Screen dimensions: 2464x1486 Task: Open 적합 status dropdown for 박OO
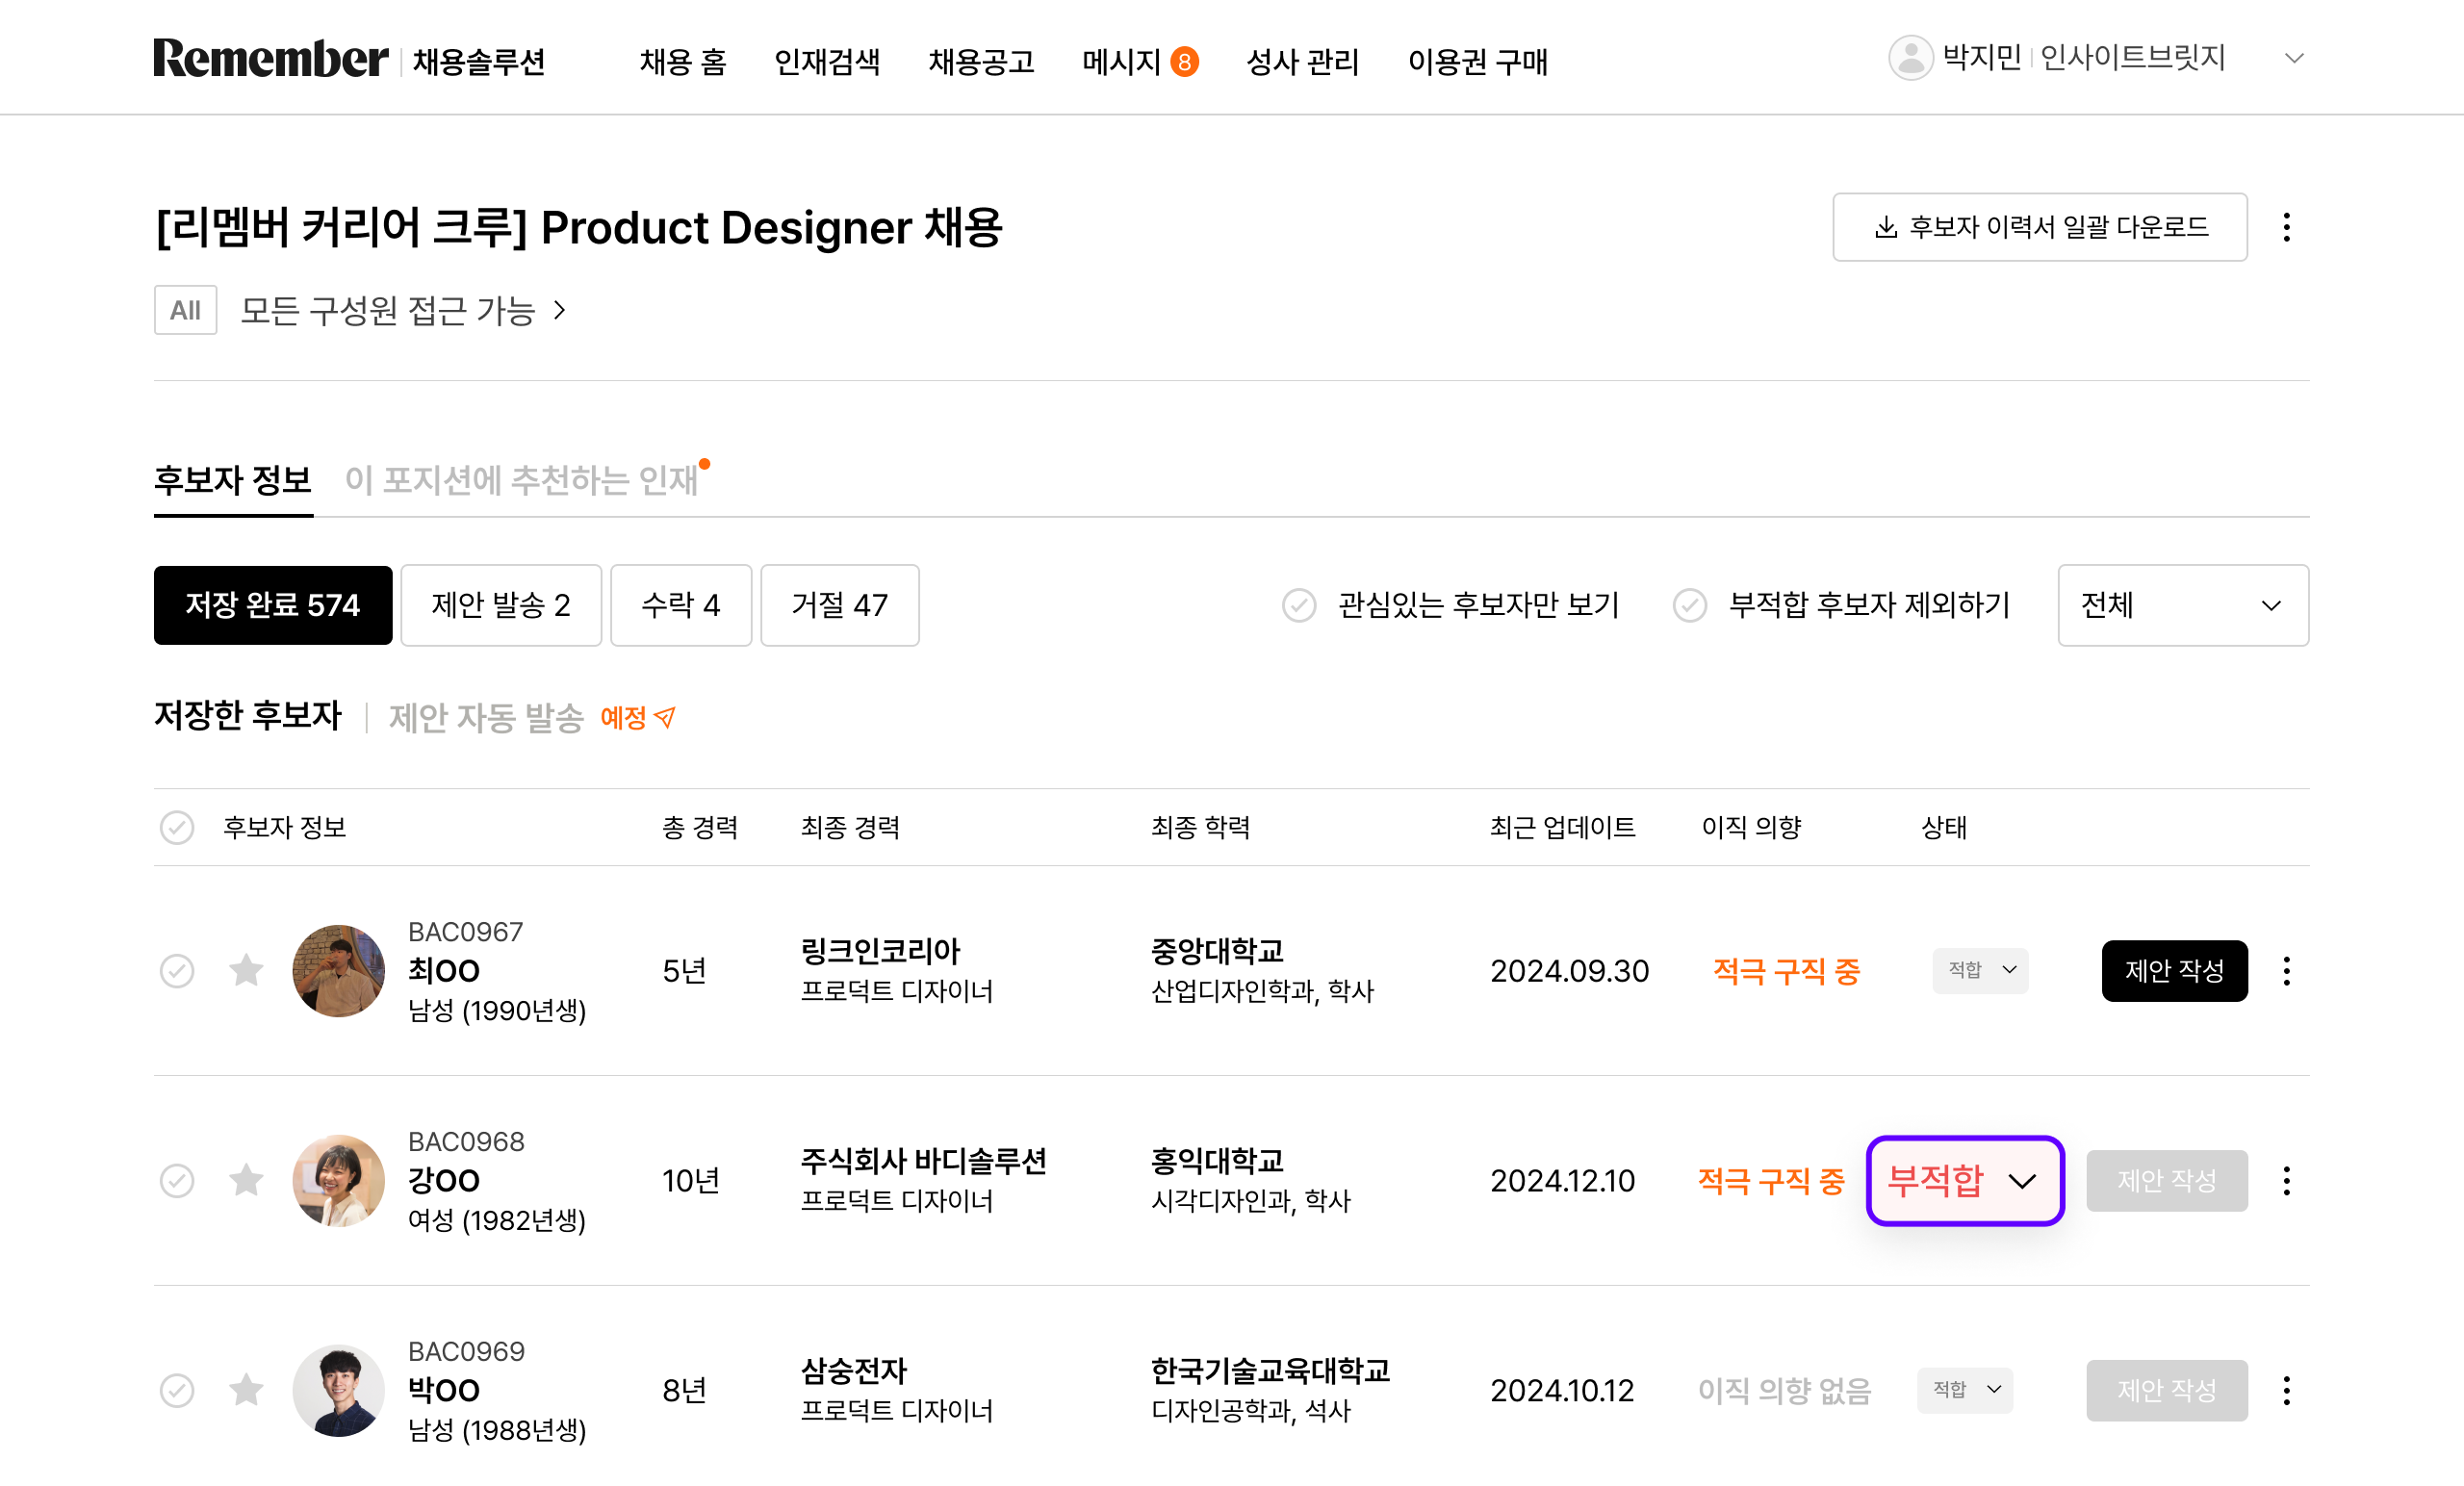(x=1965, y=1390)
